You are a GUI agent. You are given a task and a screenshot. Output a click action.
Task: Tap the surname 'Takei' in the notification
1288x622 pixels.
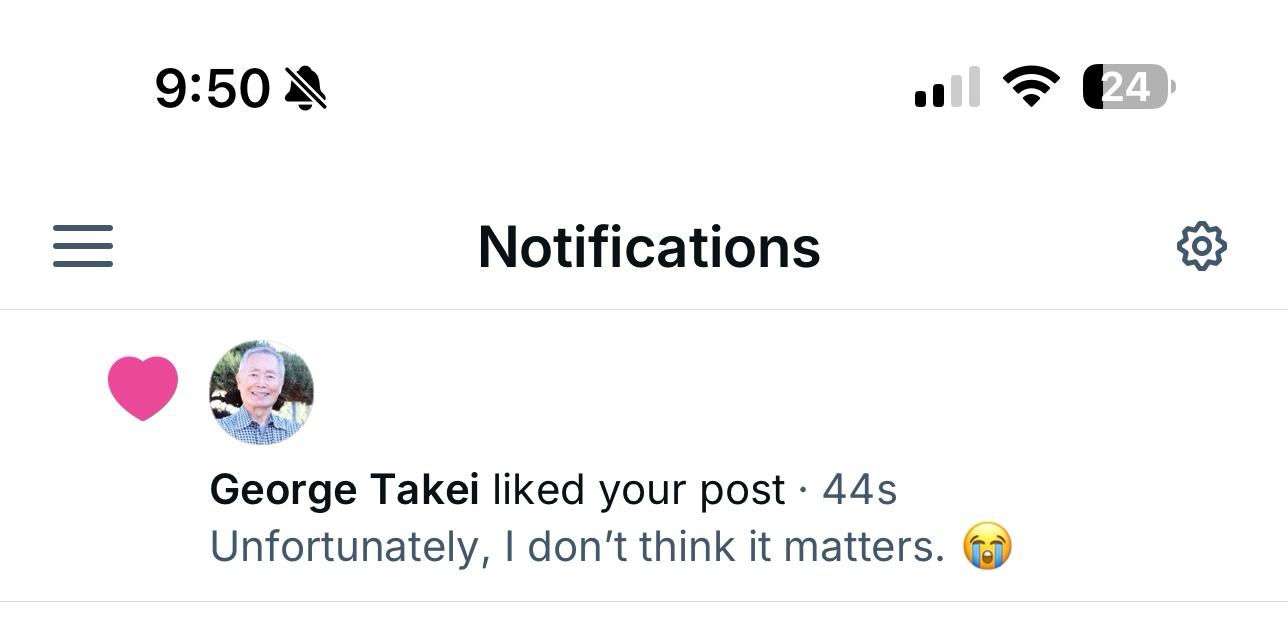point(425,490)
